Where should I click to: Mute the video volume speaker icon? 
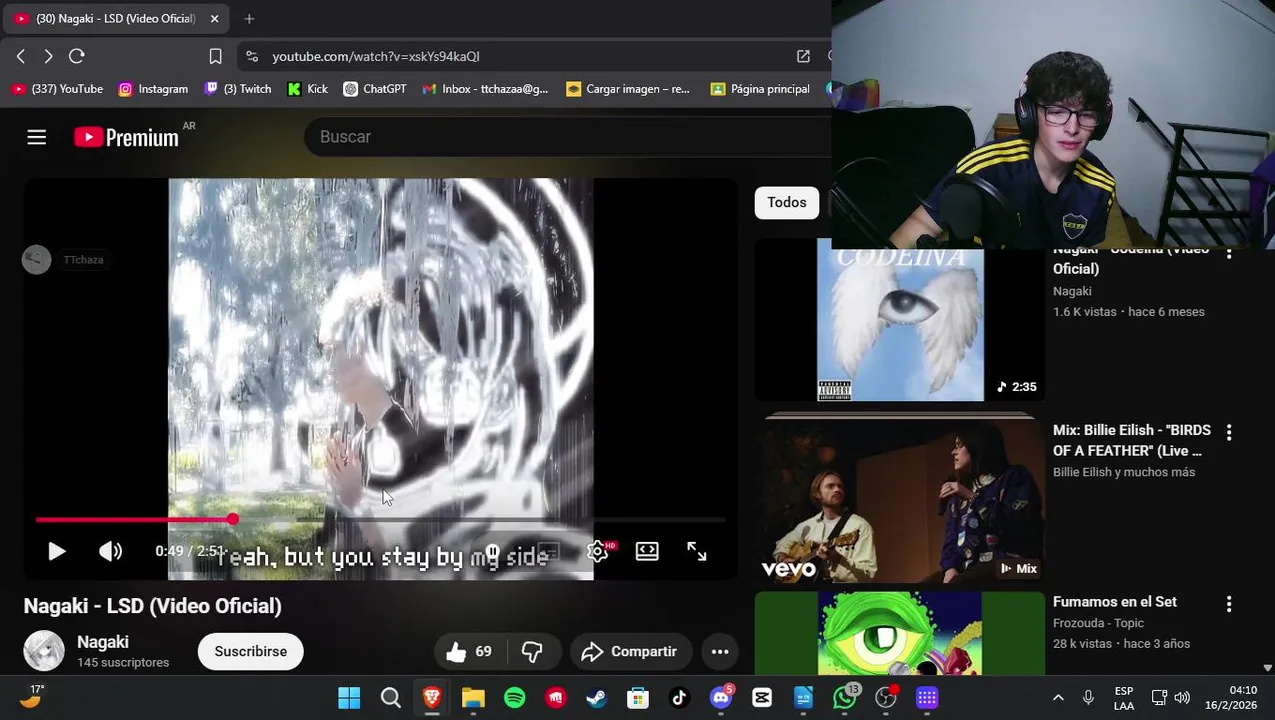click(110, 551)
